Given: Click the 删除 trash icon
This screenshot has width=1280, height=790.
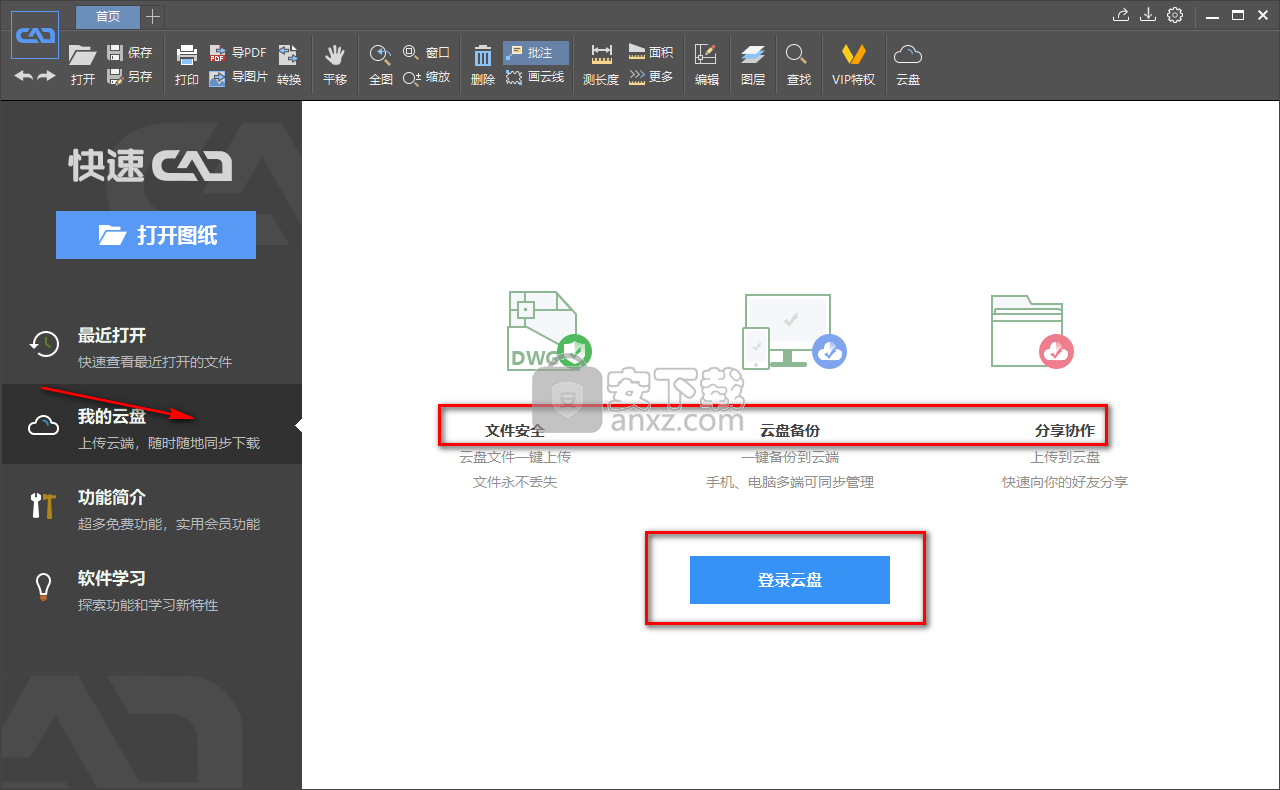Looking at the screenshot, I should pos(483,56).
